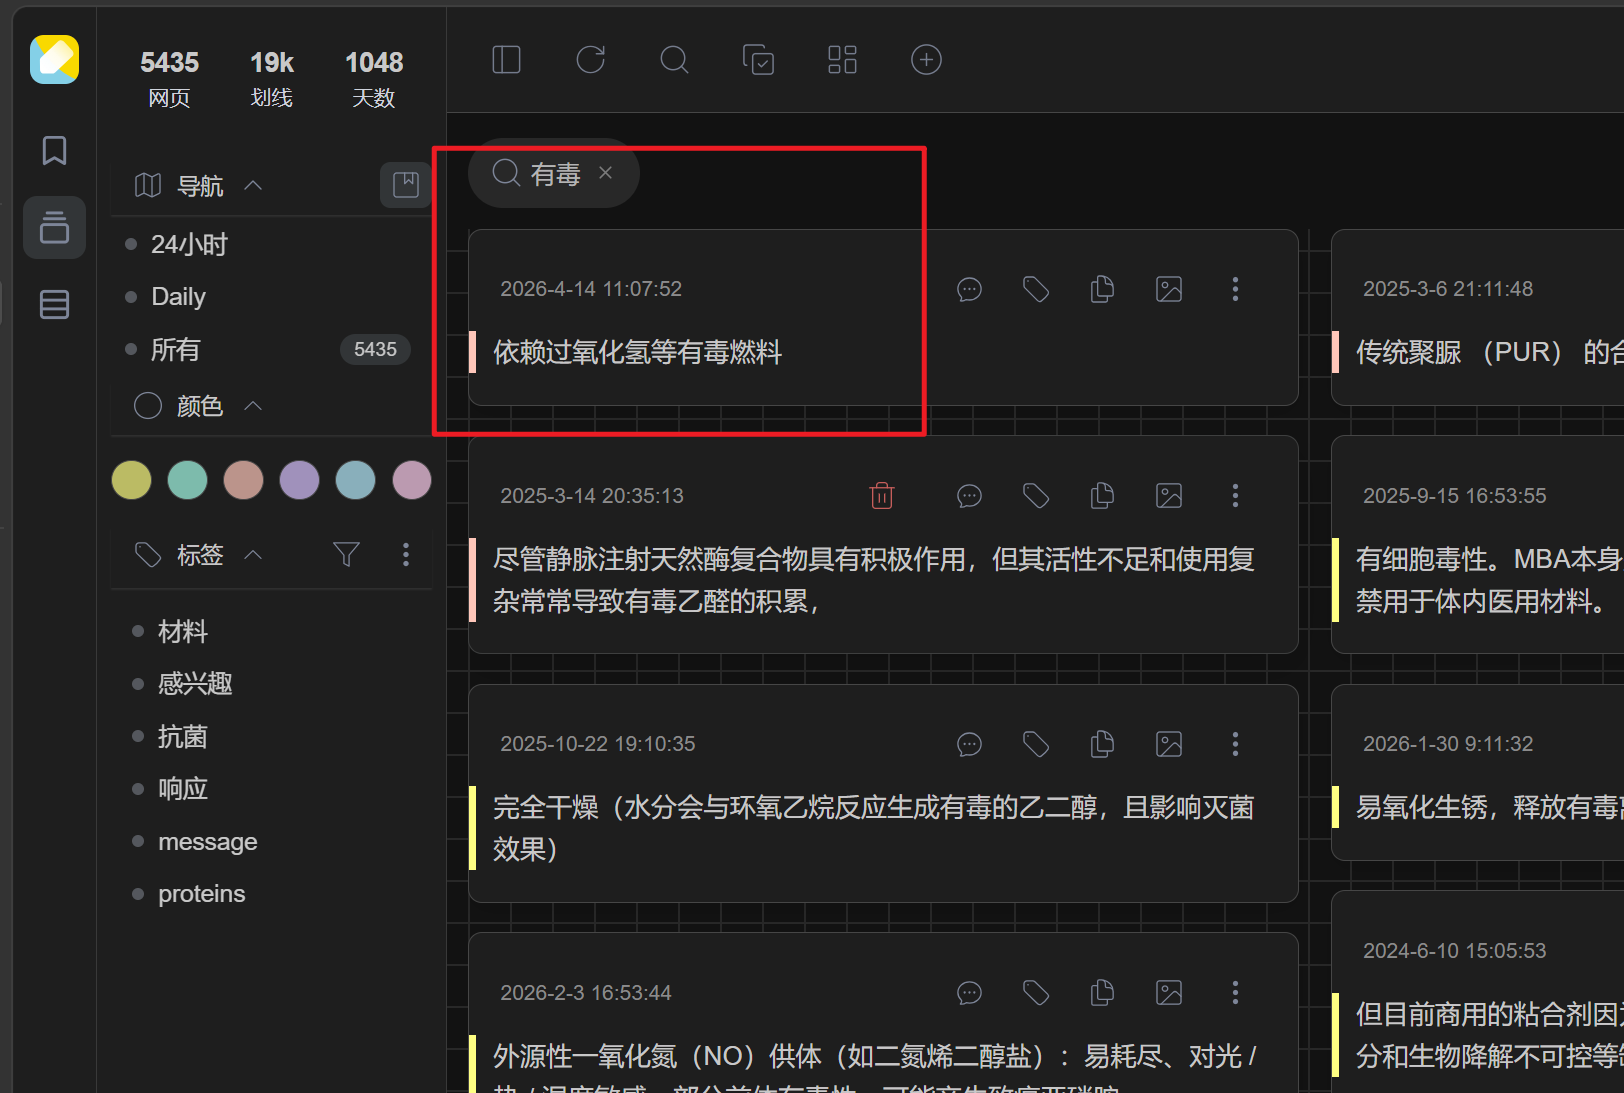1624x1093 pixels.
Task: Delete the 2025-3-14 highlight with trash icon
Action: [x=882, y=496]
